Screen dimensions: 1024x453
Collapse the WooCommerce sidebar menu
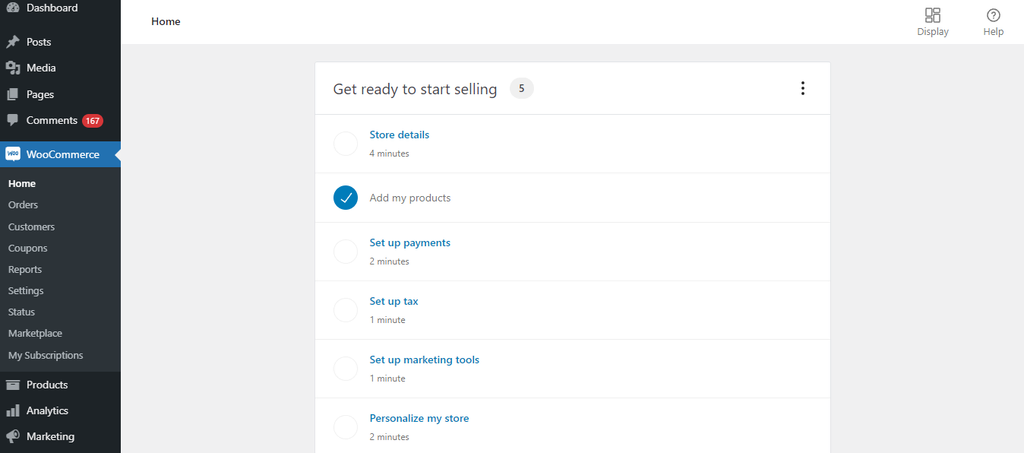60,155
